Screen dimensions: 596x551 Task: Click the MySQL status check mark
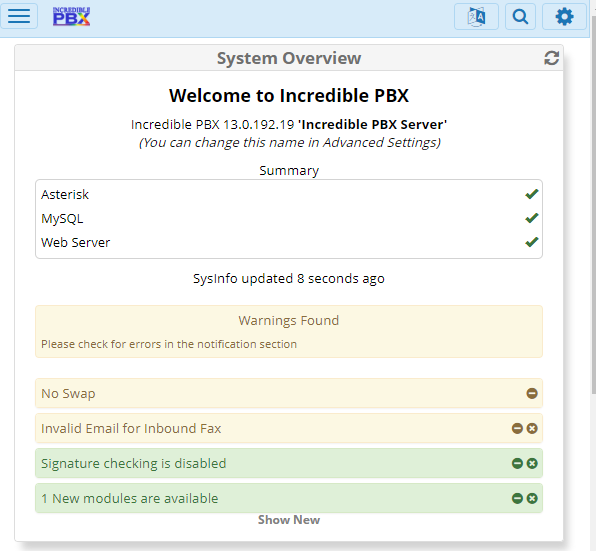[x=531, y=218]
